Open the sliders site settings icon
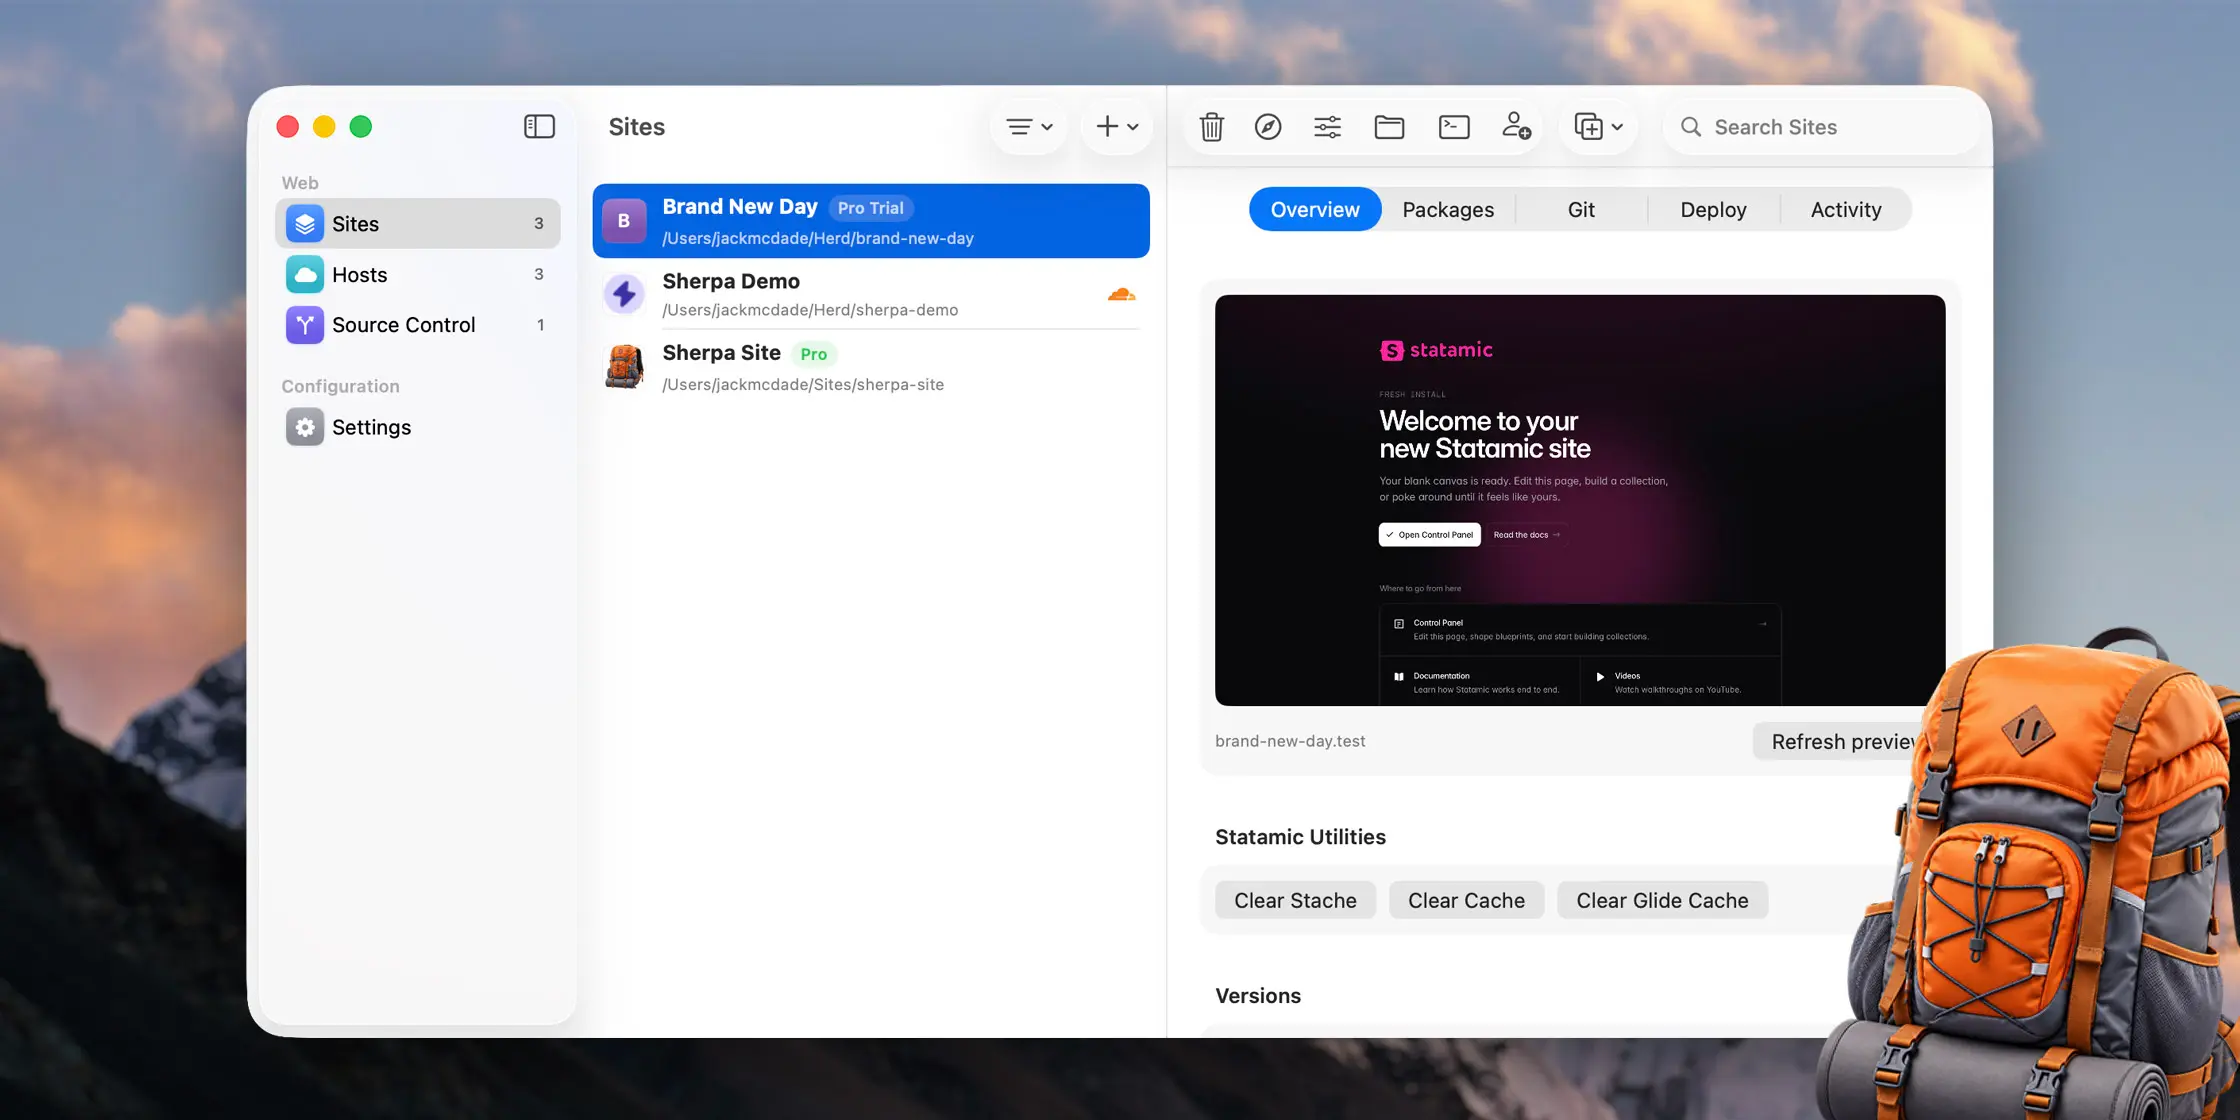The width and height of the screenshot is (2240, 1120). pyautogui.click(x=1327, y=127)
